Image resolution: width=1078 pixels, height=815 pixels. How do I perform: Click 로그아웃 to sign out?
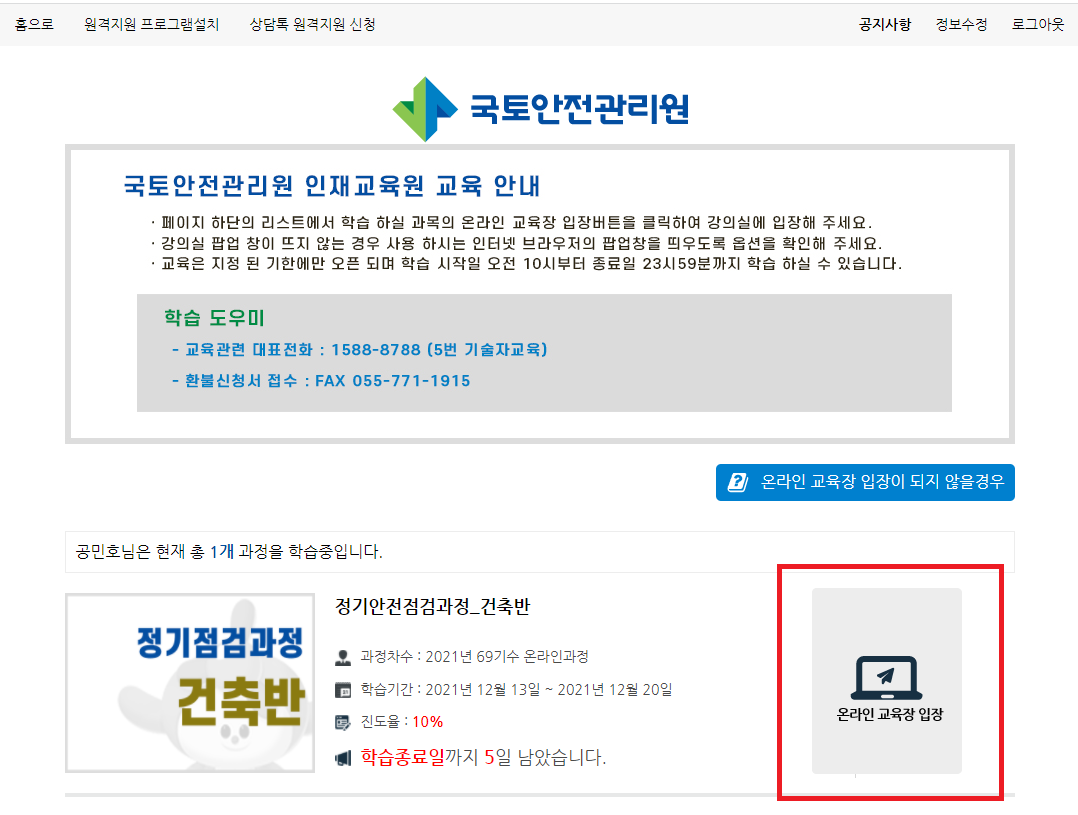(x=1037, y=25)
